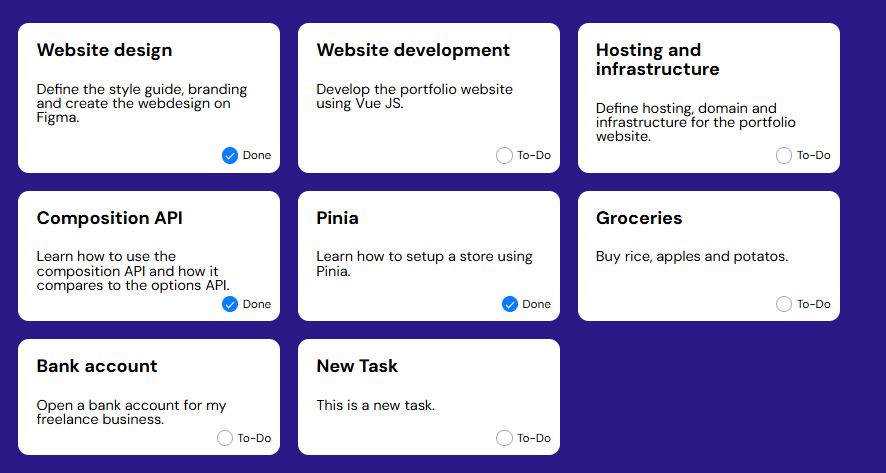886x473 pixels.
Task: Click the 'To-Do' label on Groceries card
Action: coord(814,304)
